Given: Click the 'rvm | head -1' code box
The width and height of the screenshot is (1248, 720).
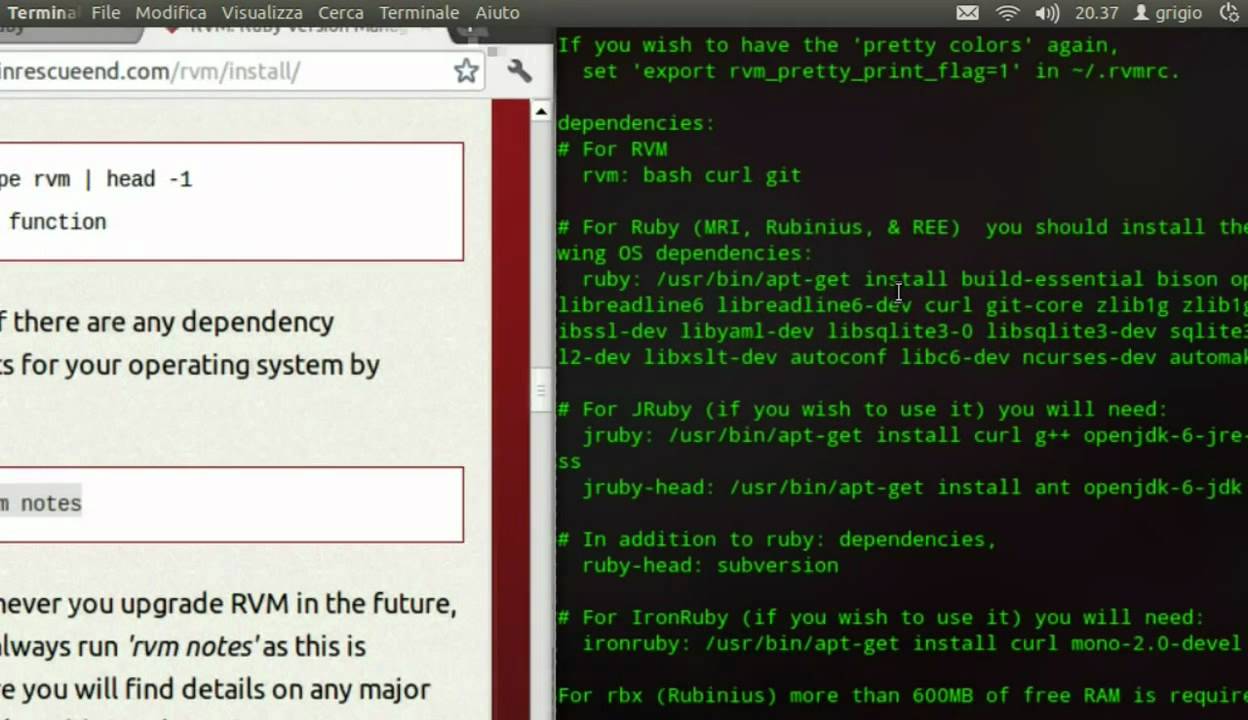Looking at the screenshot, I should [x=231, y=201].
